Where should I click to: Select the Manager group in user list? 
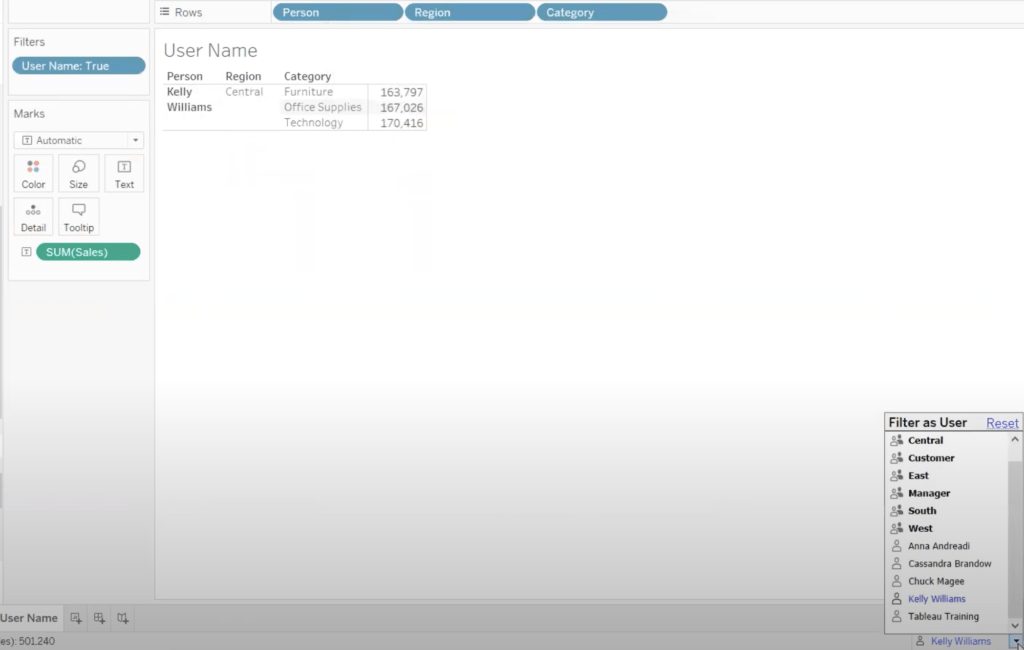point(929,493)
